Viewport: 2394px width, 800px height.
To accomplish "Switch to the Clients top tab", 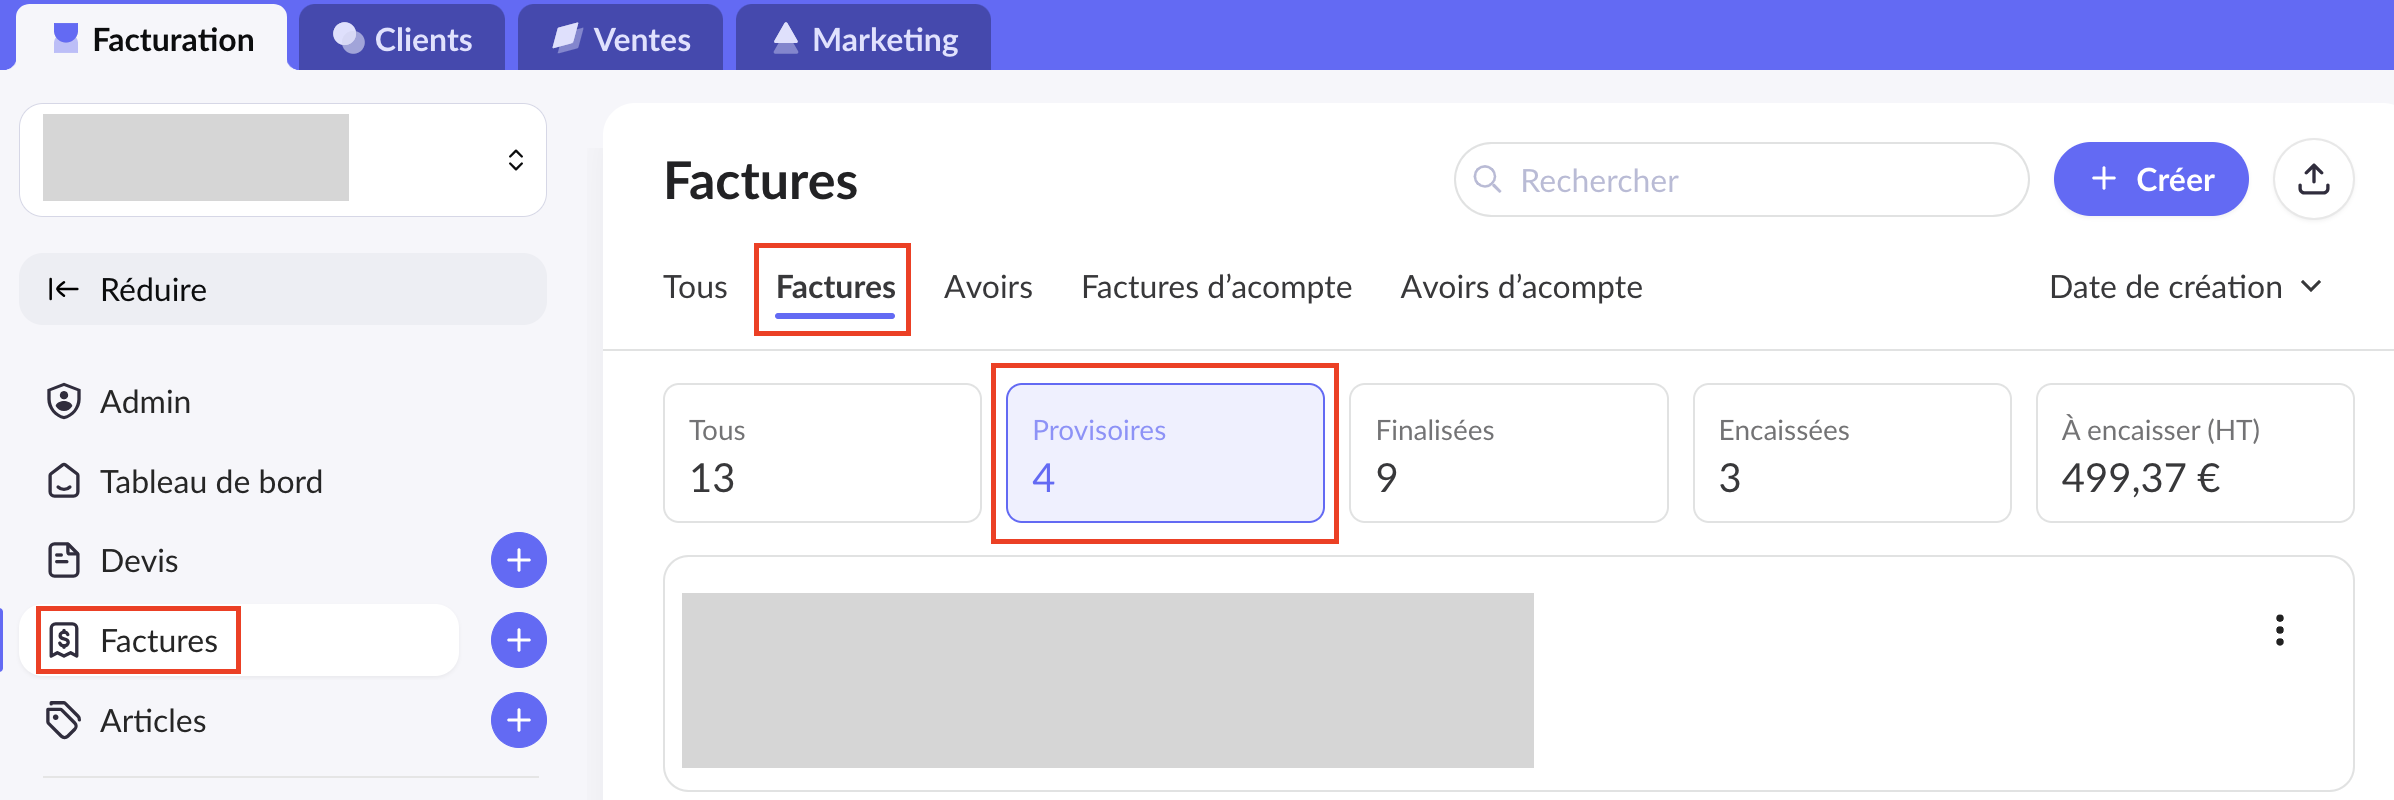I will [402, 40].
